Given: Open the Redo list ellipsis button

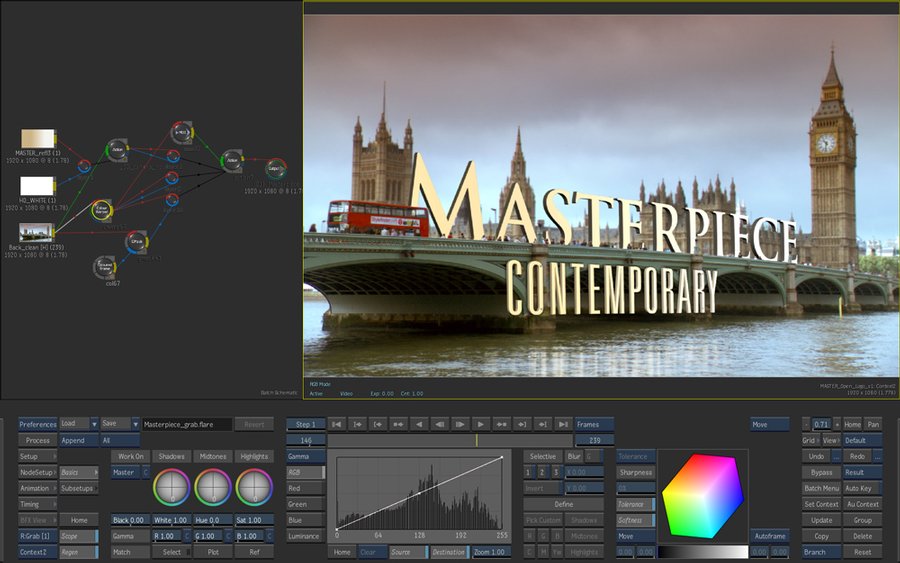Looking at the screenshot, I should (877, 456).
